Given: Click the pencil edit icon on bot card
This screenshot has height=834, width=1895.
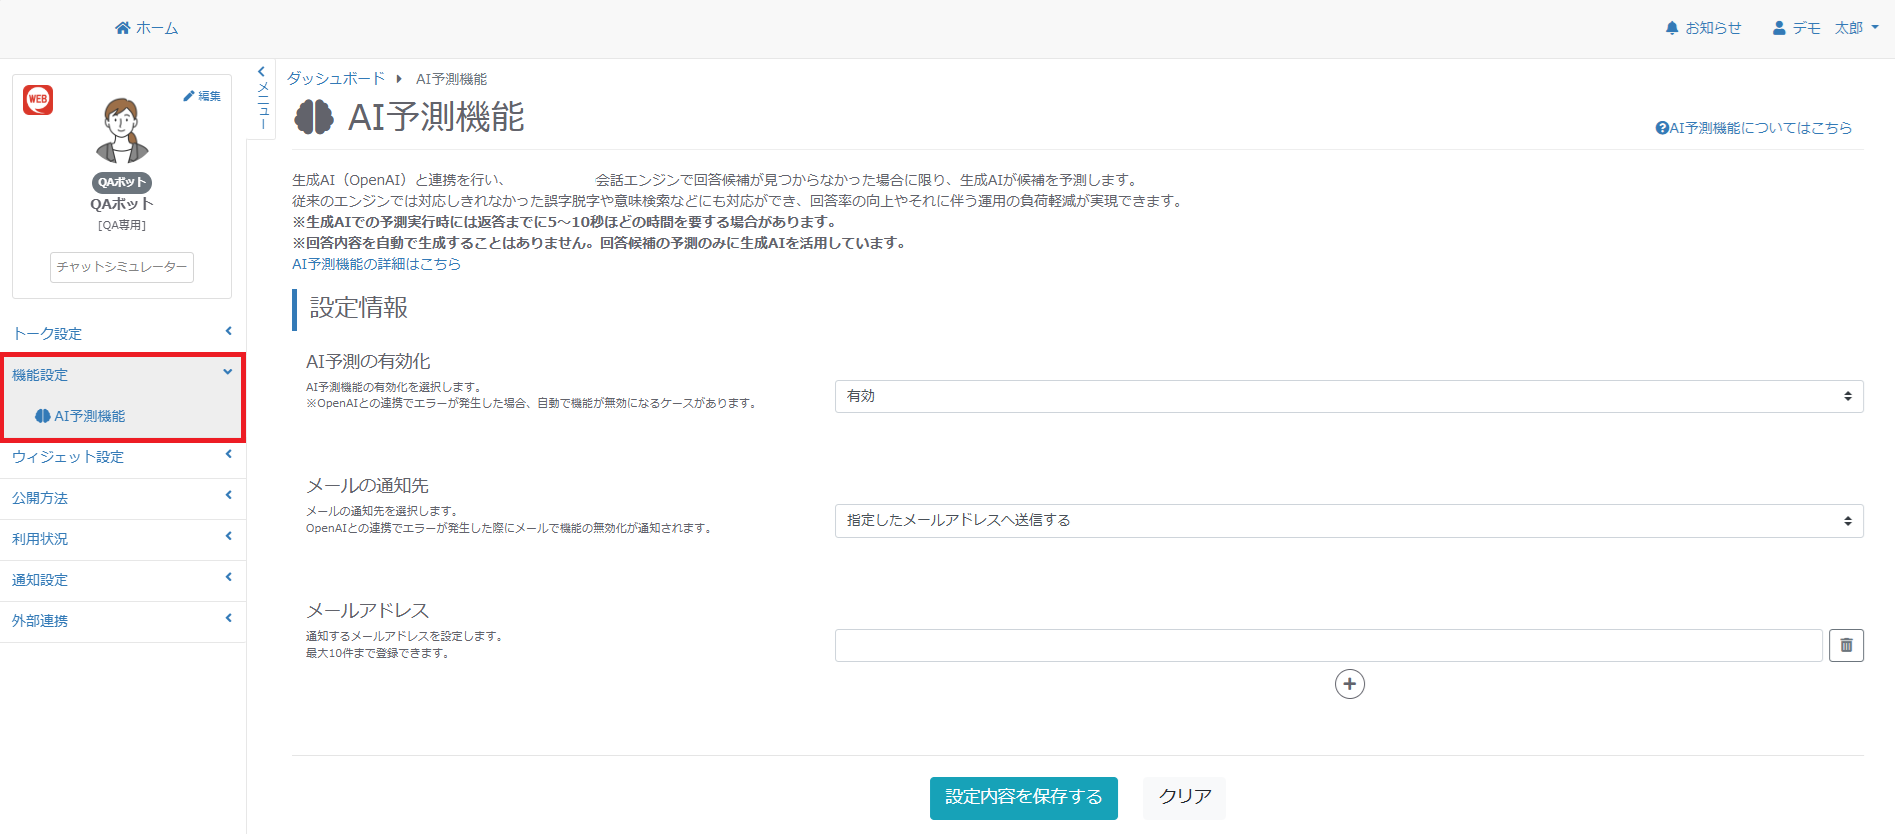Looking at the screenshot, I should [x=201, y=96].
